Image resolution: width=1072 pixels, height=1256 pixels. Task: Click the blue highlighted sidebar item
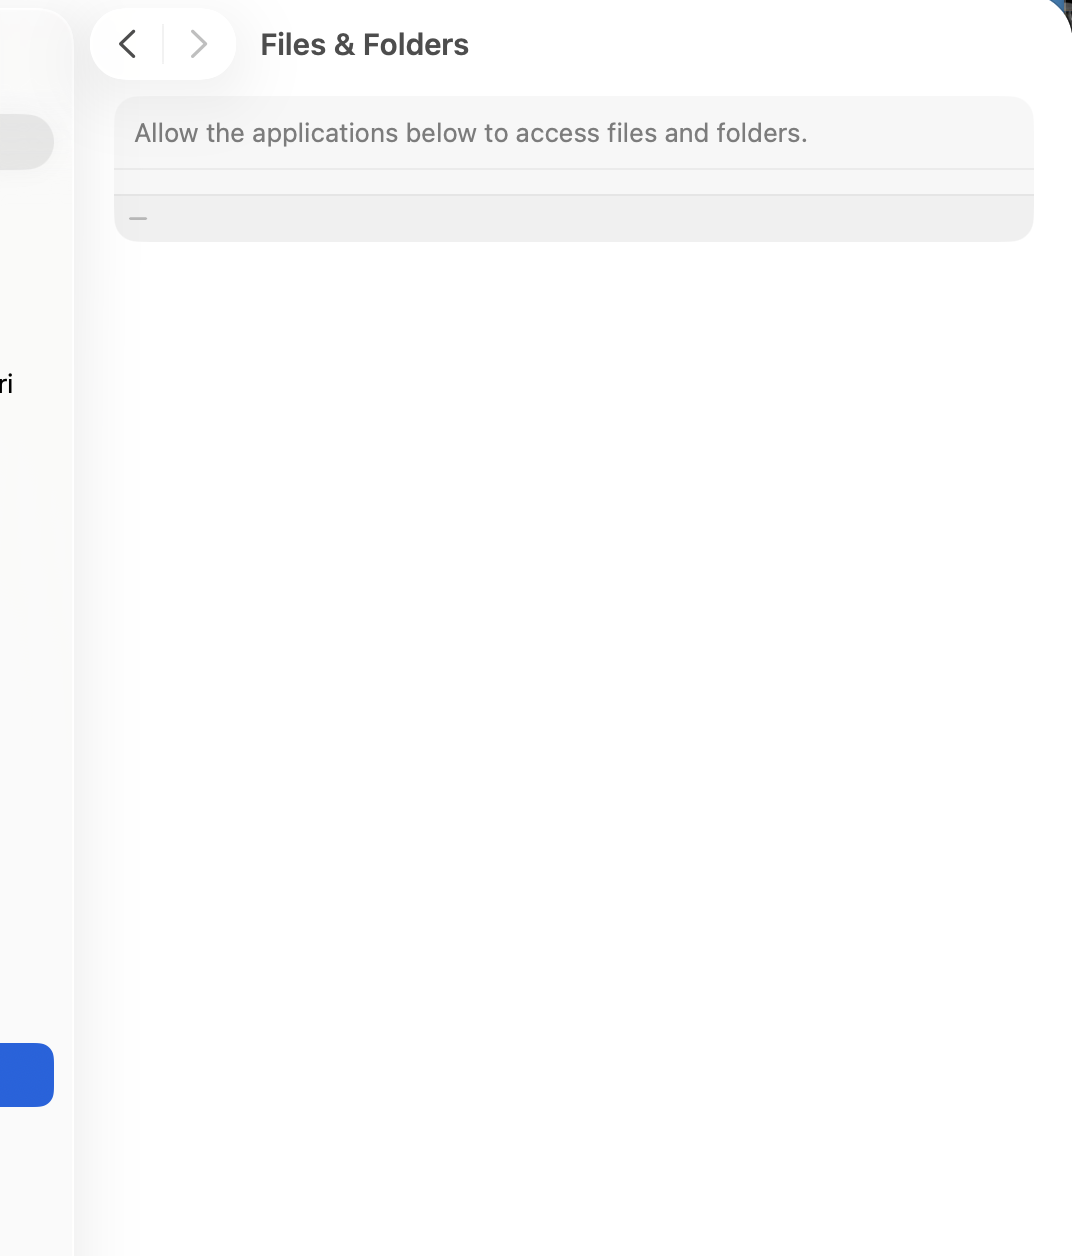[26, 1075]
